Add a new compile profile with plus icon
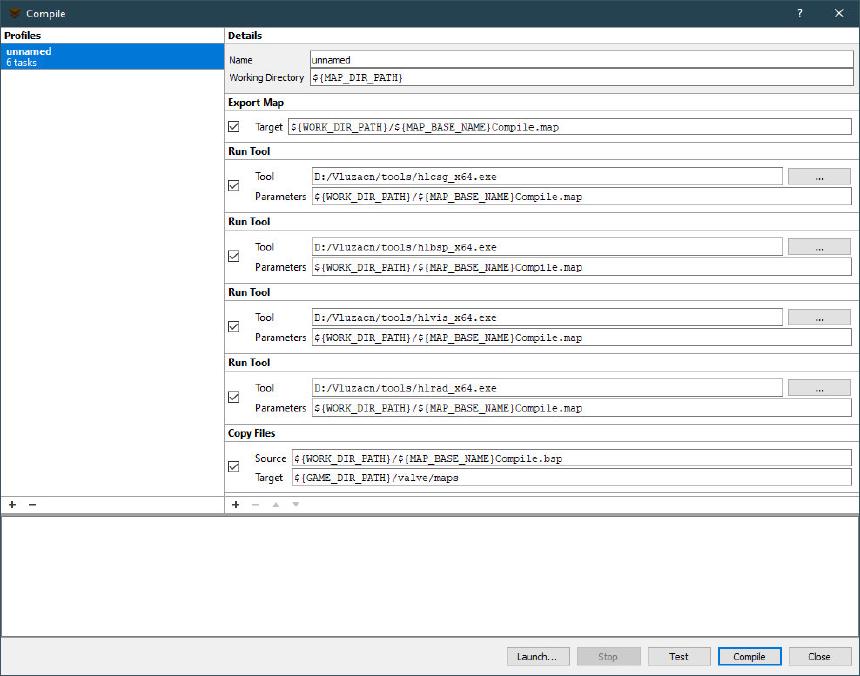This screenshot has height=676, width=860. point(12,504)
